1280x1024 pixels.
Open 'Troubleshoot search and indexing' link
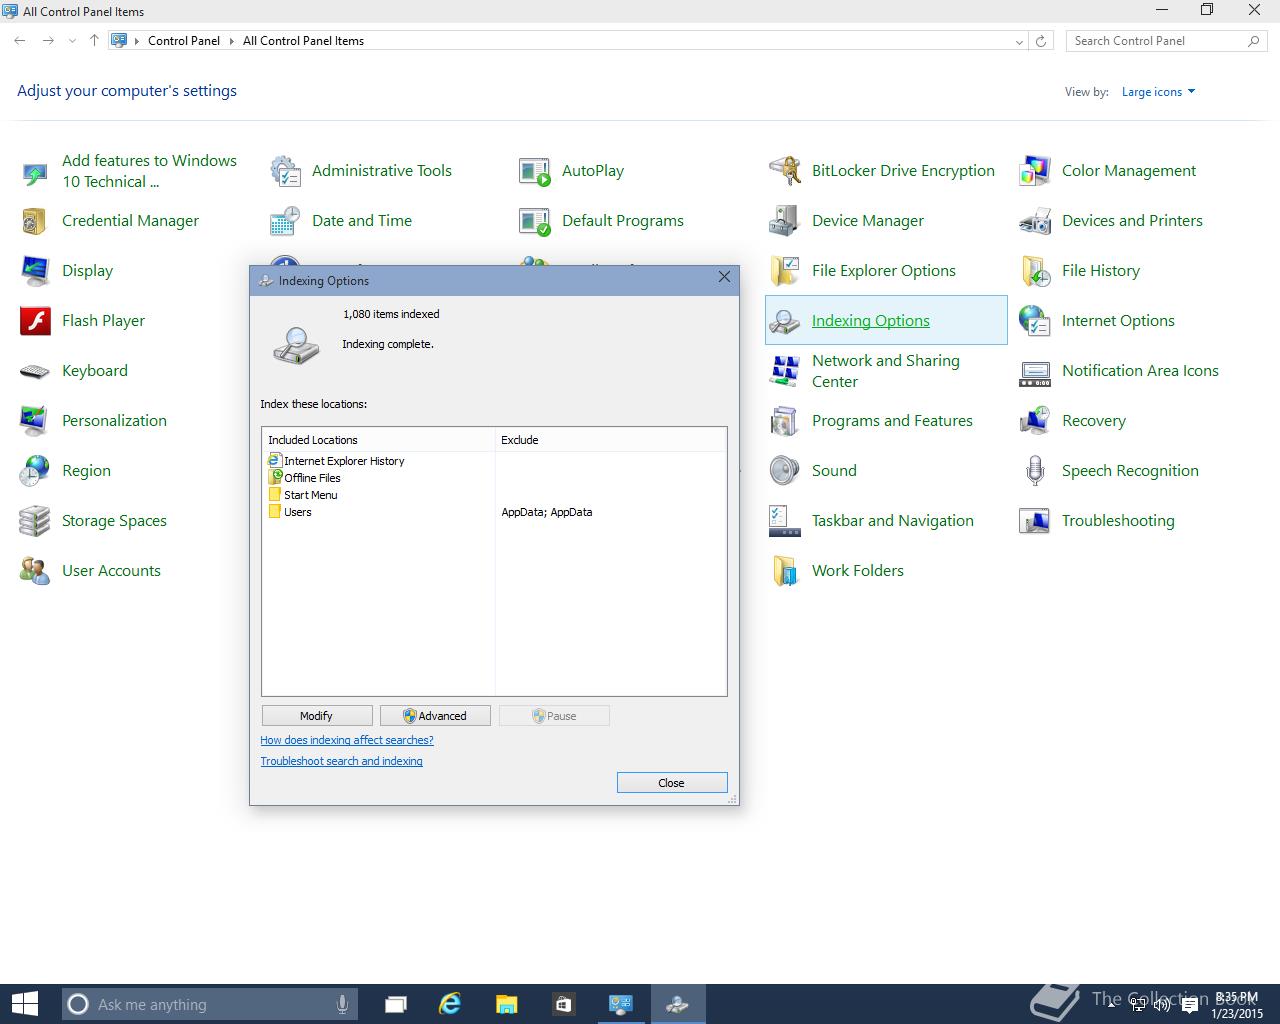point(341,761)
